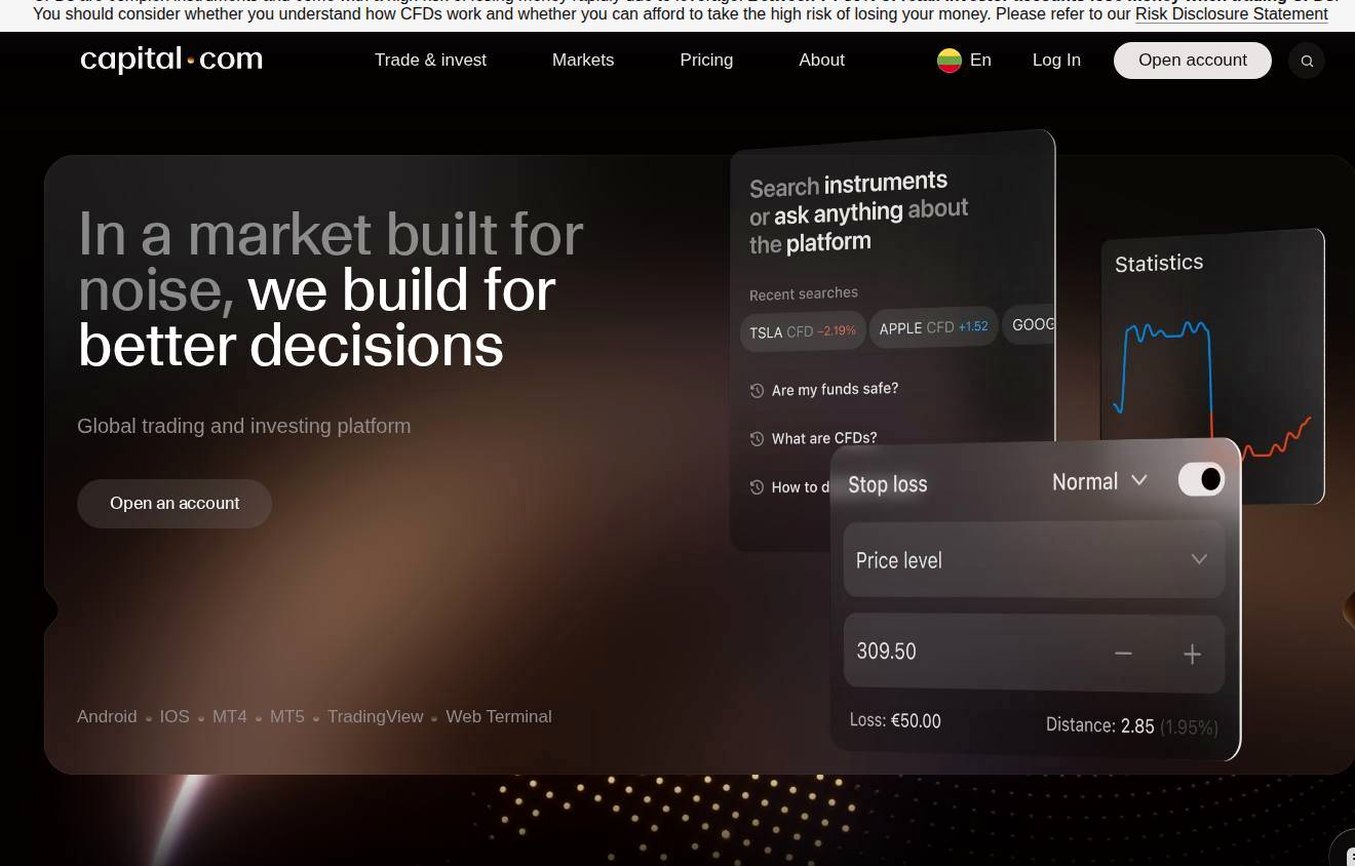The height and width of the screenshot is (866, 1355).
Task: Click history icon beside 'What are CFDs?'
Action: [x=757, y=439]
